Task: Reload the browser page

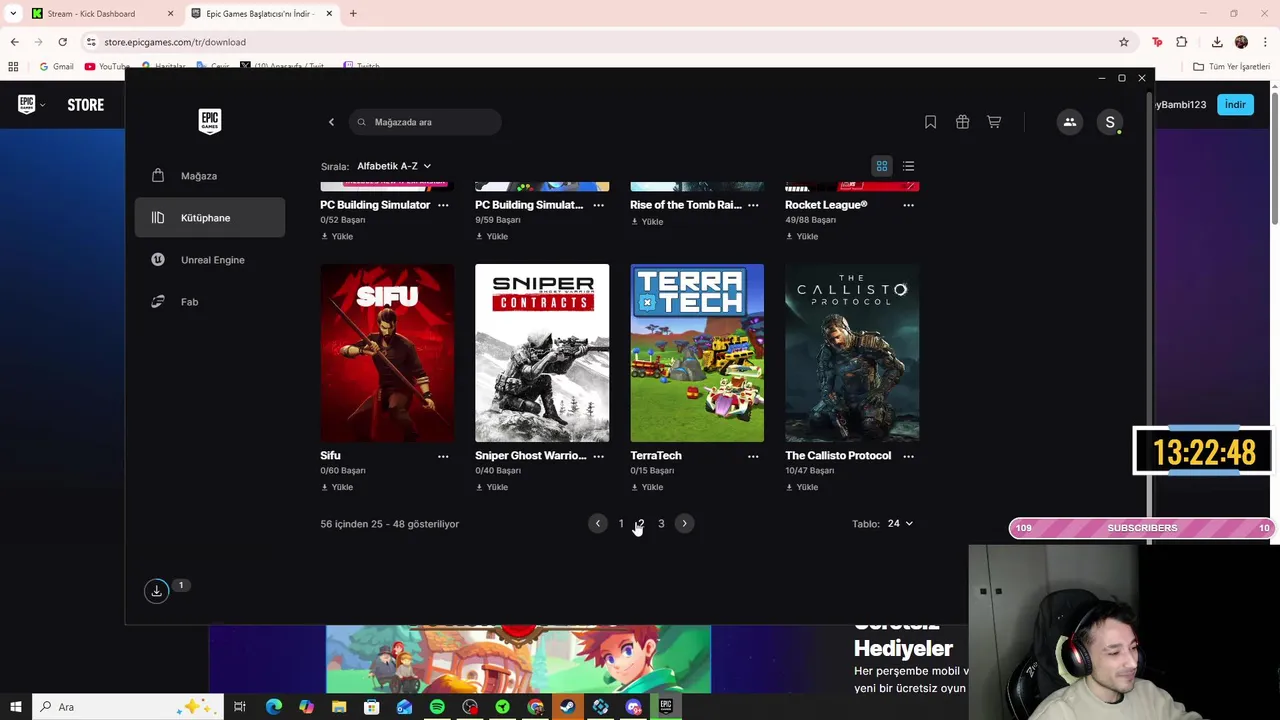Action: (x=62, y=42)
